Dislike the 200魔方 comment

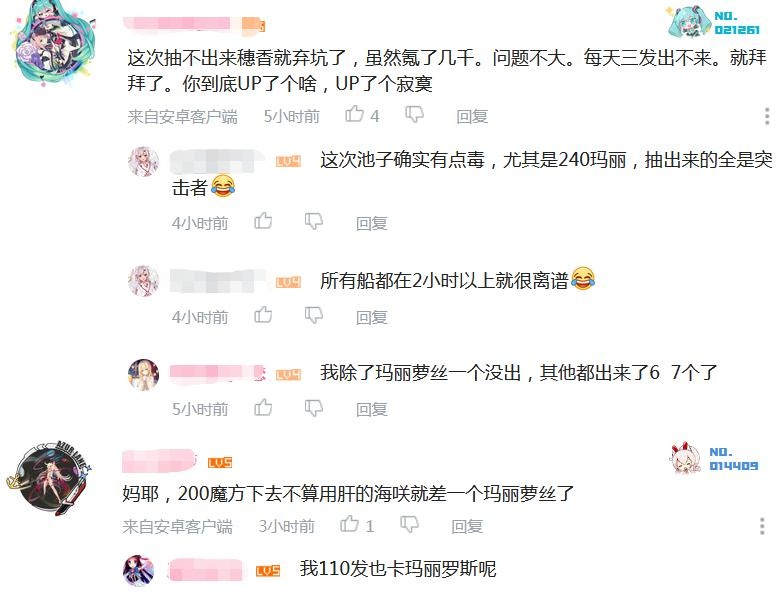coord(410,524)
